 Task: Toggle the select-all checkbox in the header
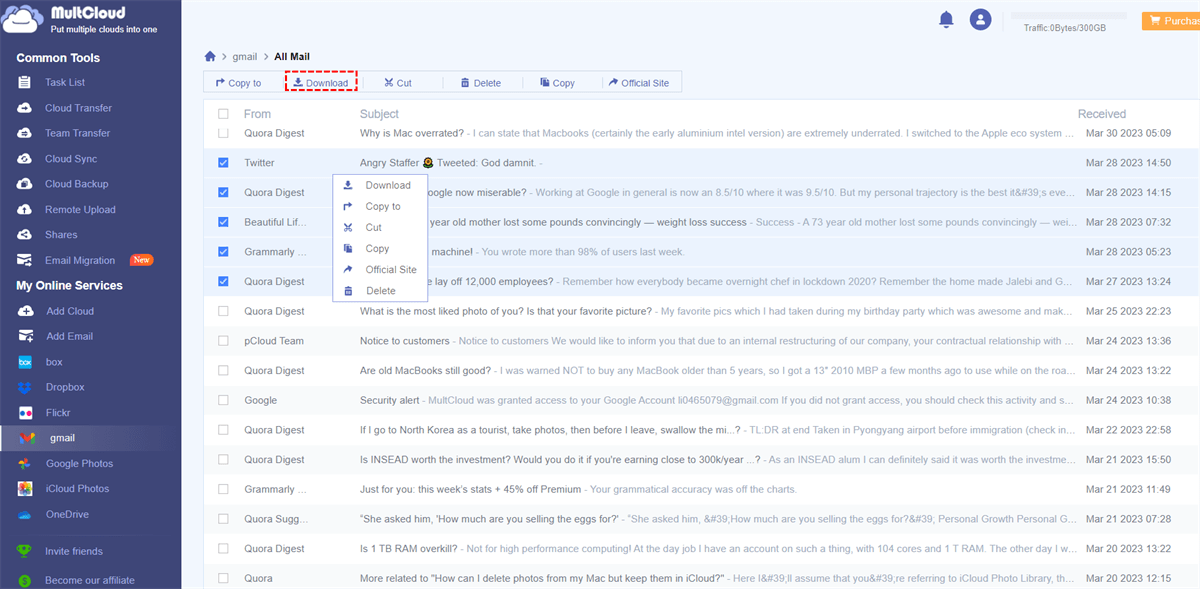pos(223,113)
